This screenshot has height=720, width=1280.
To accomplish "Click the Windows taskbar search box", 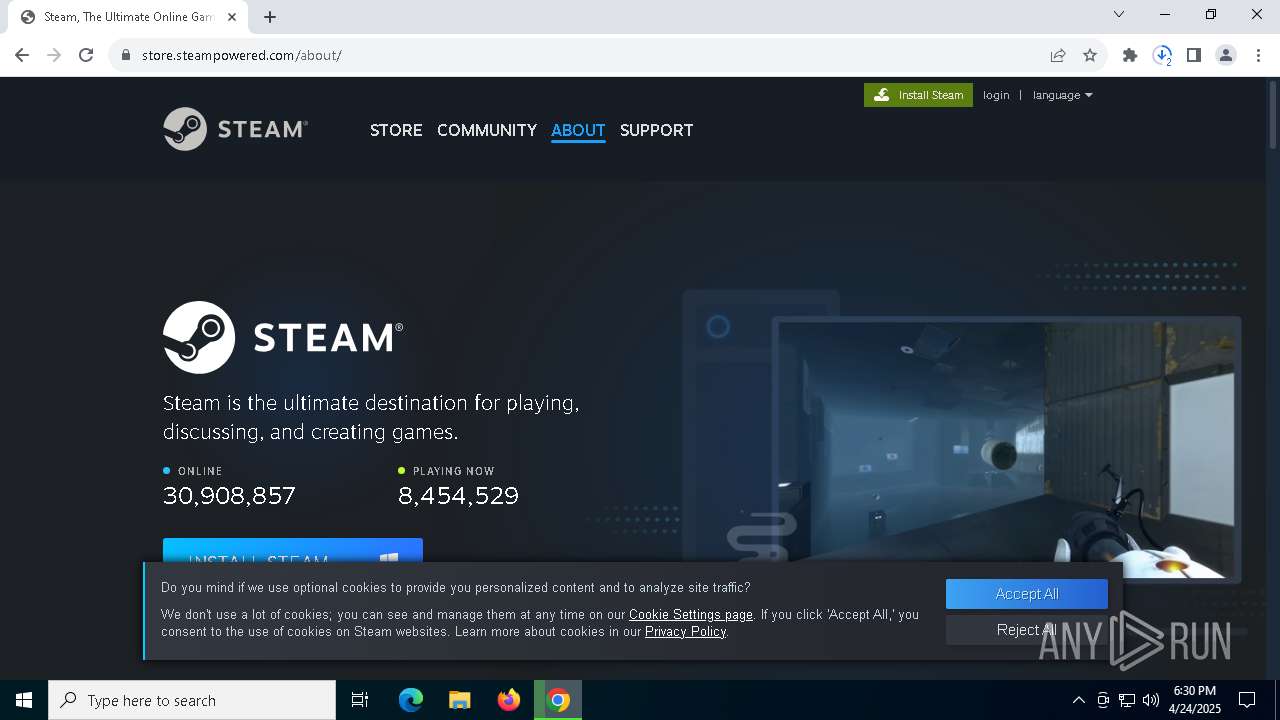I will (x=192, y=700).
